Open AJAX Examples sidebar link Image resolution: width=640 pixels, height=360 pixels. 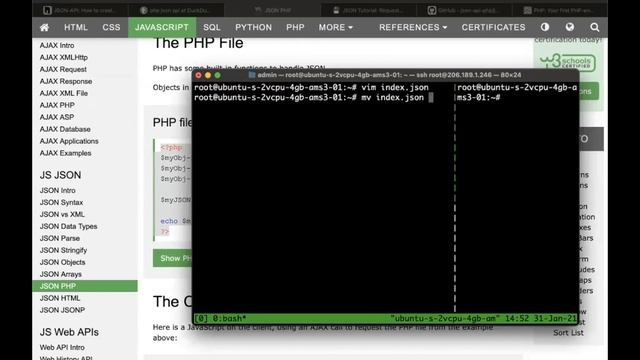65,153
